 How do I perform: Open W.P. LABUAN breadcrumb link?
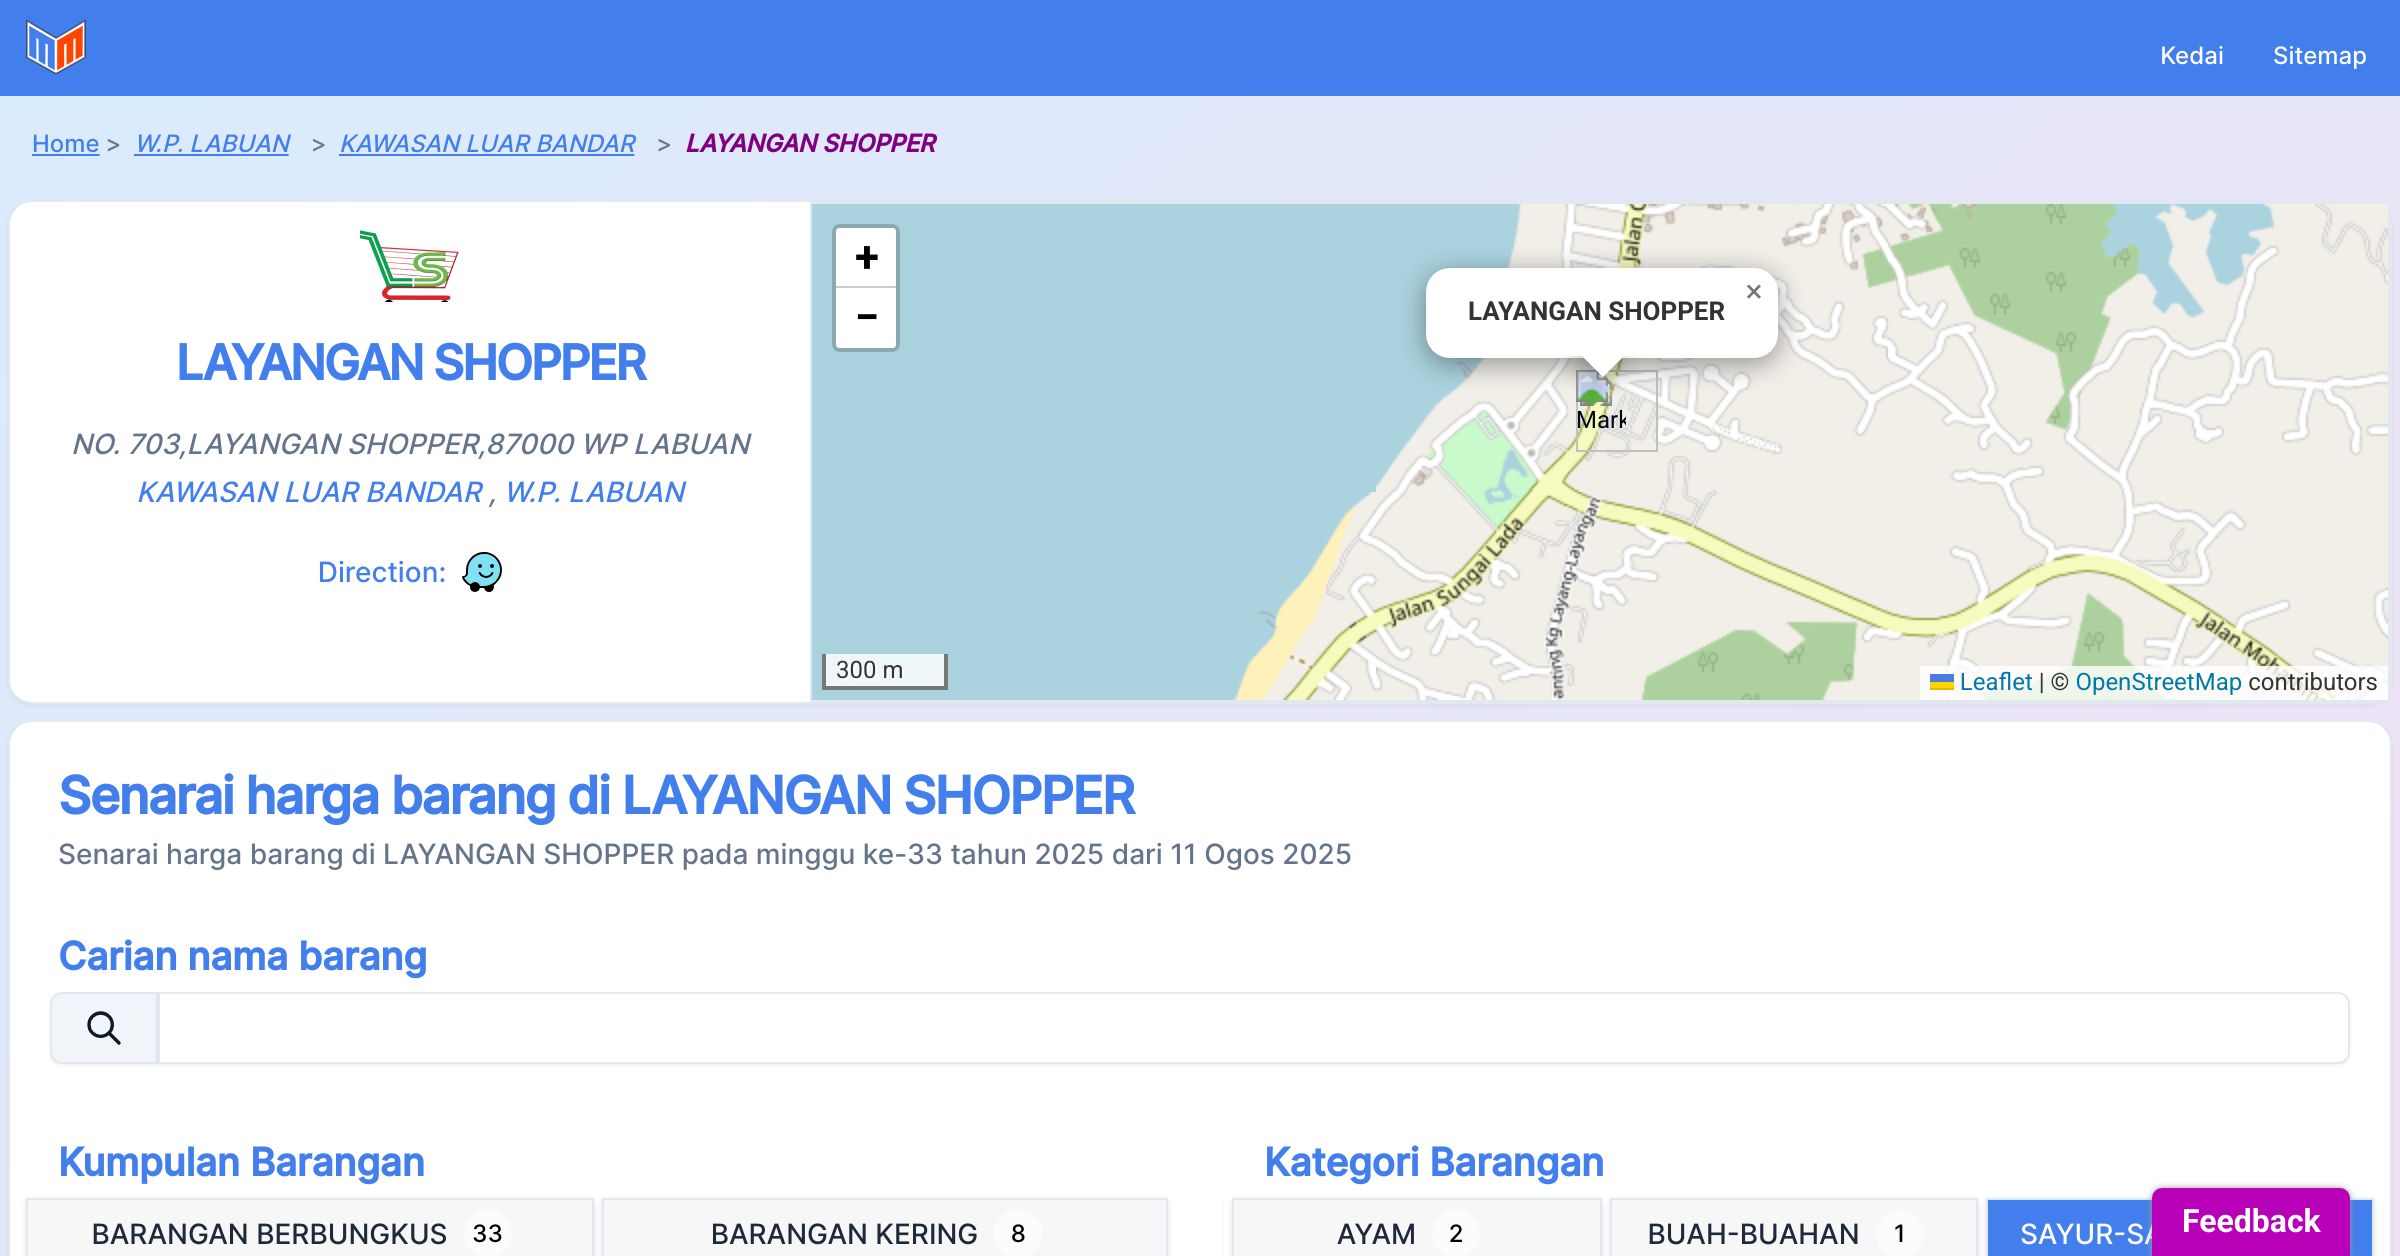[213, 143]
